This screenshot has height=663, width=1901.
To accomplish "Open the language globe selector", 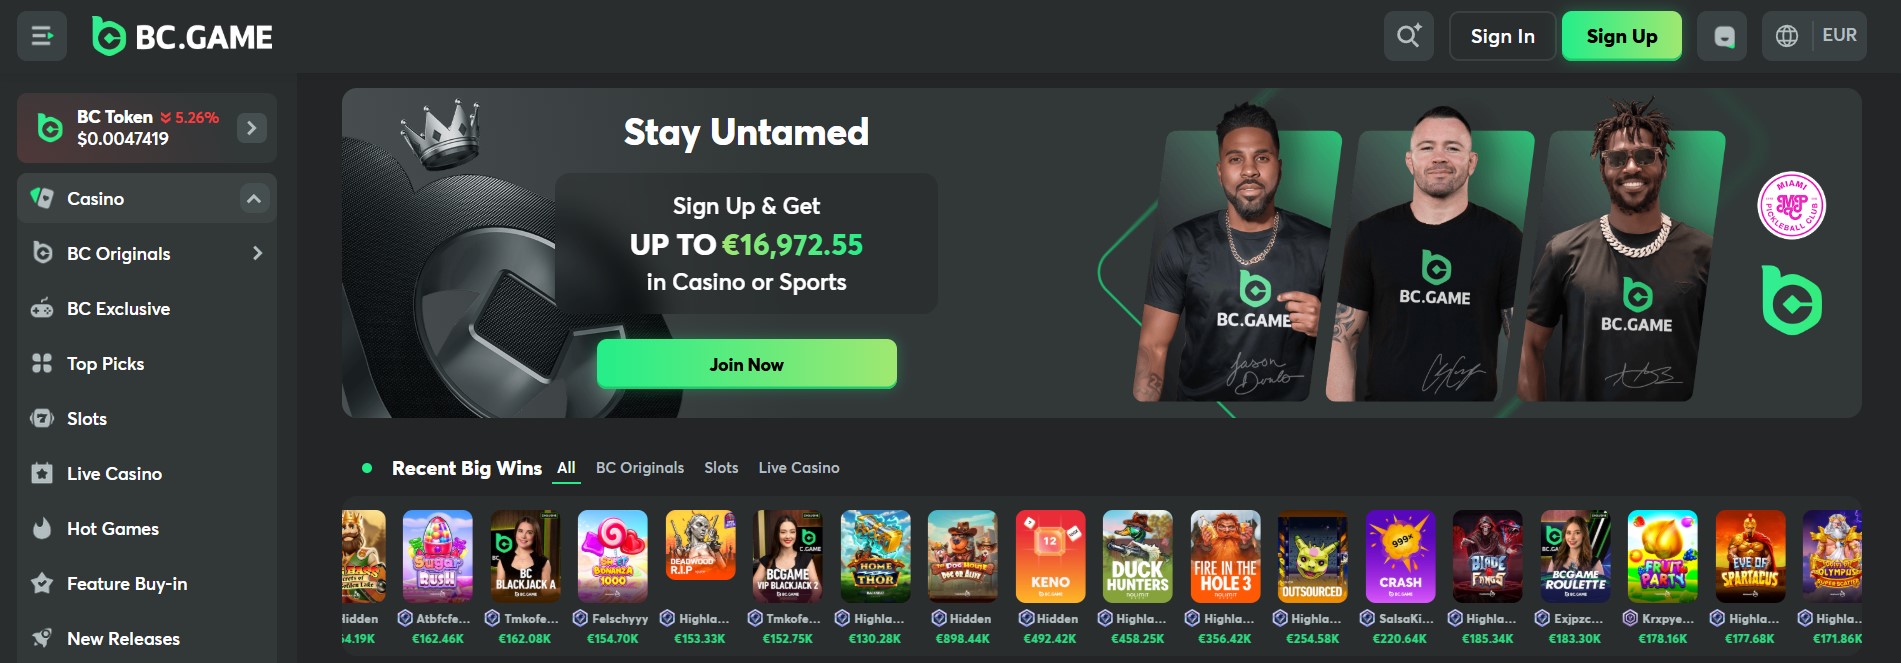I will pos(1787,36).
